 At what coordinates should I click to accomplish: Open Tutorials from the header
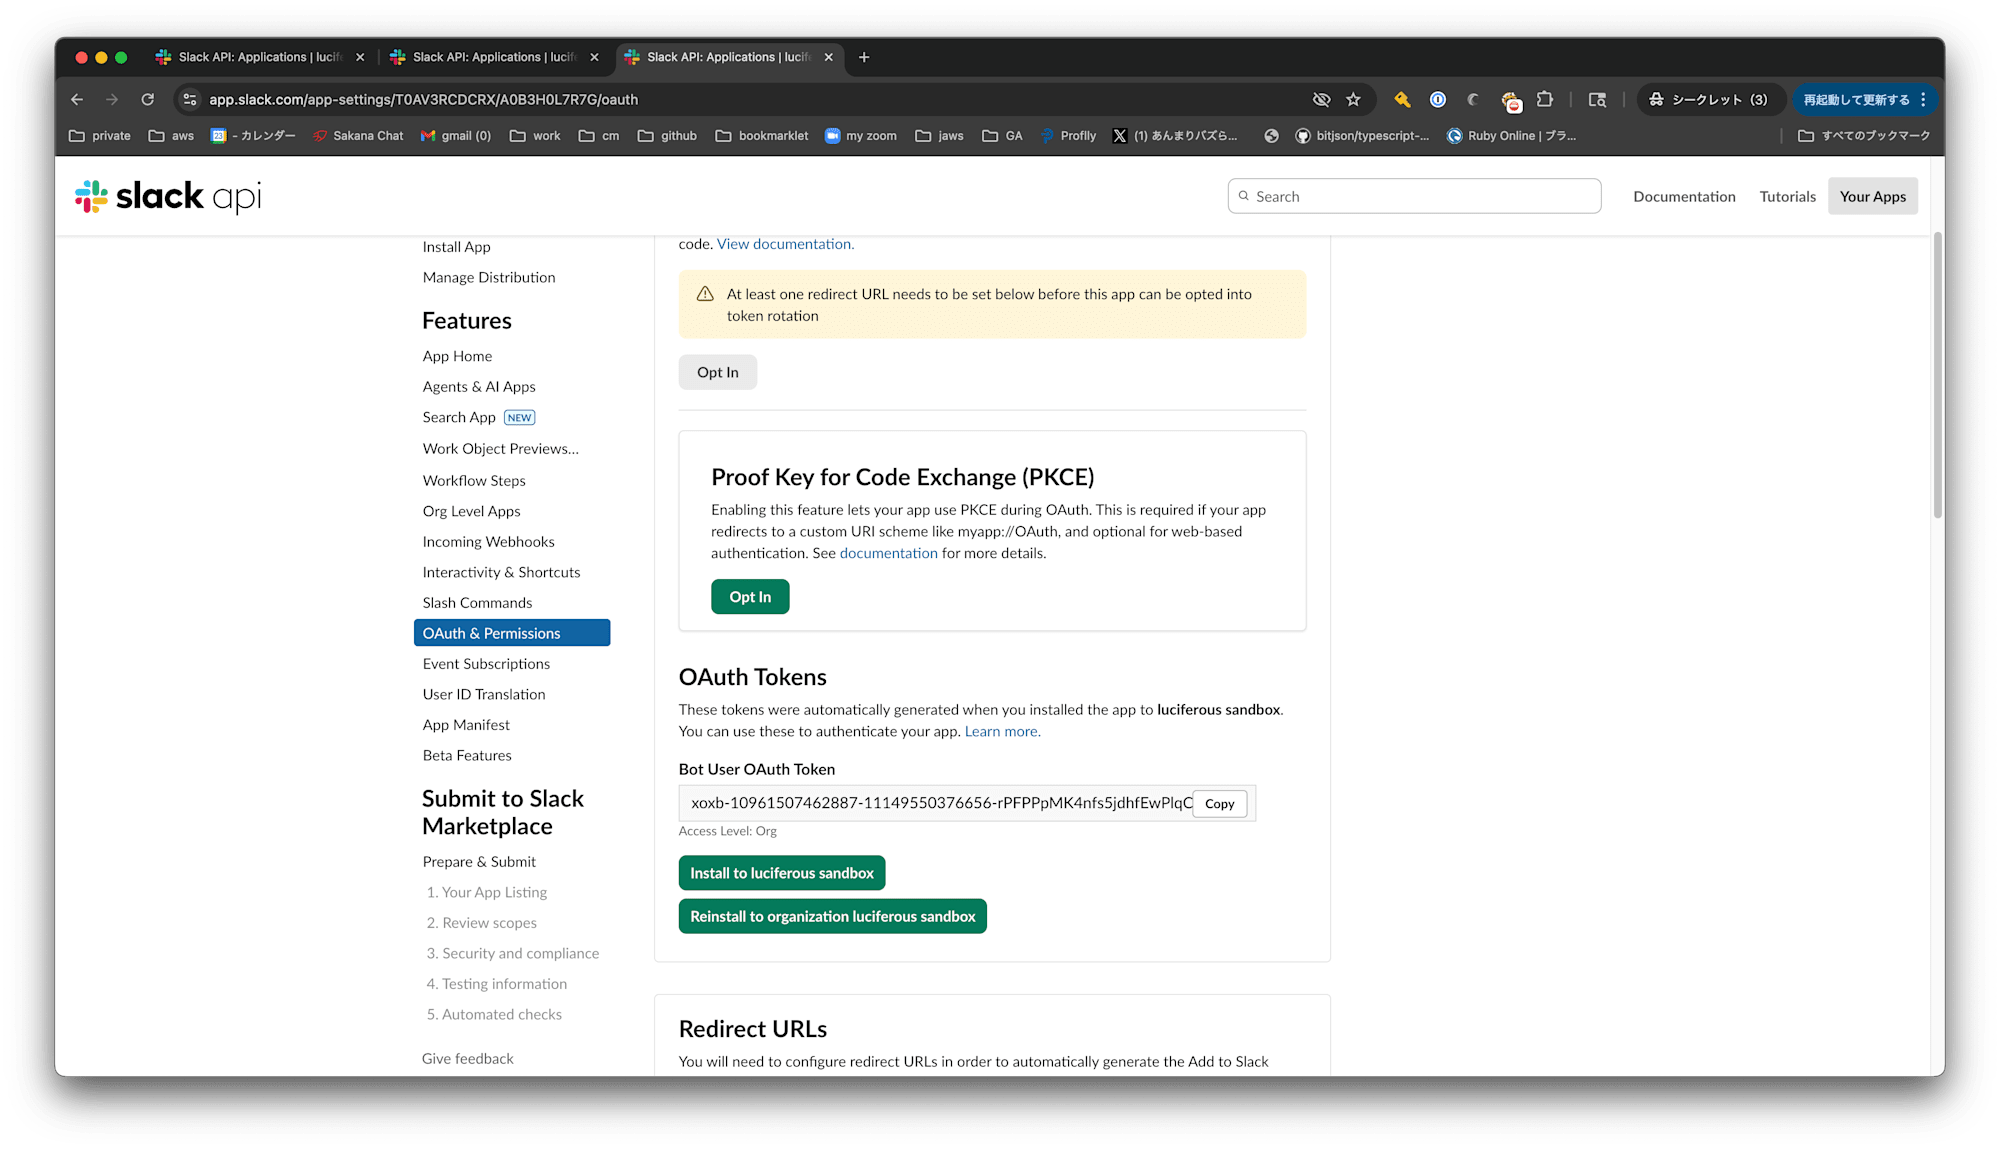1788,196
